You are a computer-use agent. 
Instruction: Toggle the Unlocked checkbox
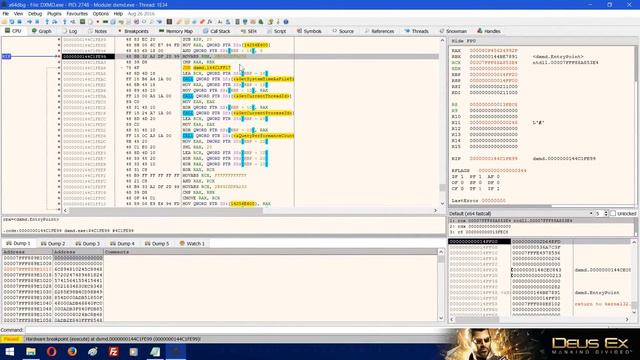click(613, 213)
